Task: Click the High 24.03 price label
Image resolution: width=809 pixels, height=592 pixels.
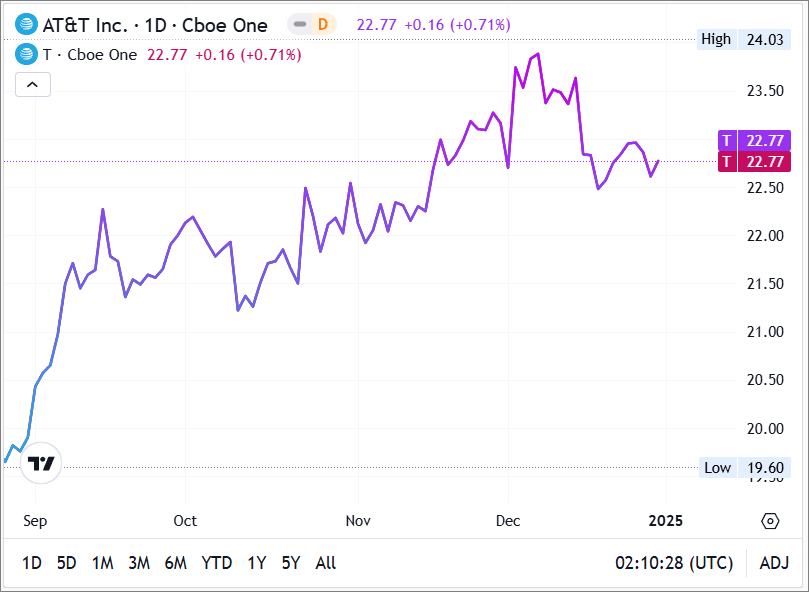Action: point(743,39)
